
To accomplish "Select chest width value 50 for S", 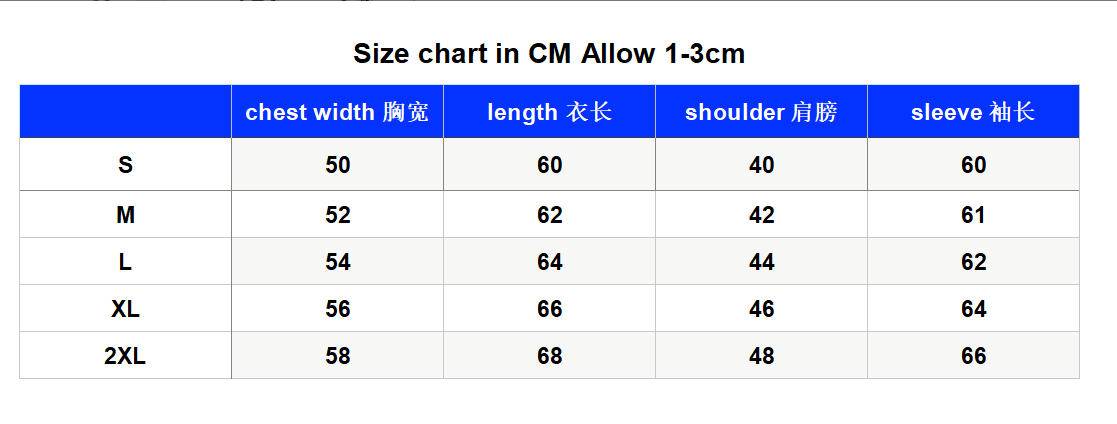I will (338, 165).
